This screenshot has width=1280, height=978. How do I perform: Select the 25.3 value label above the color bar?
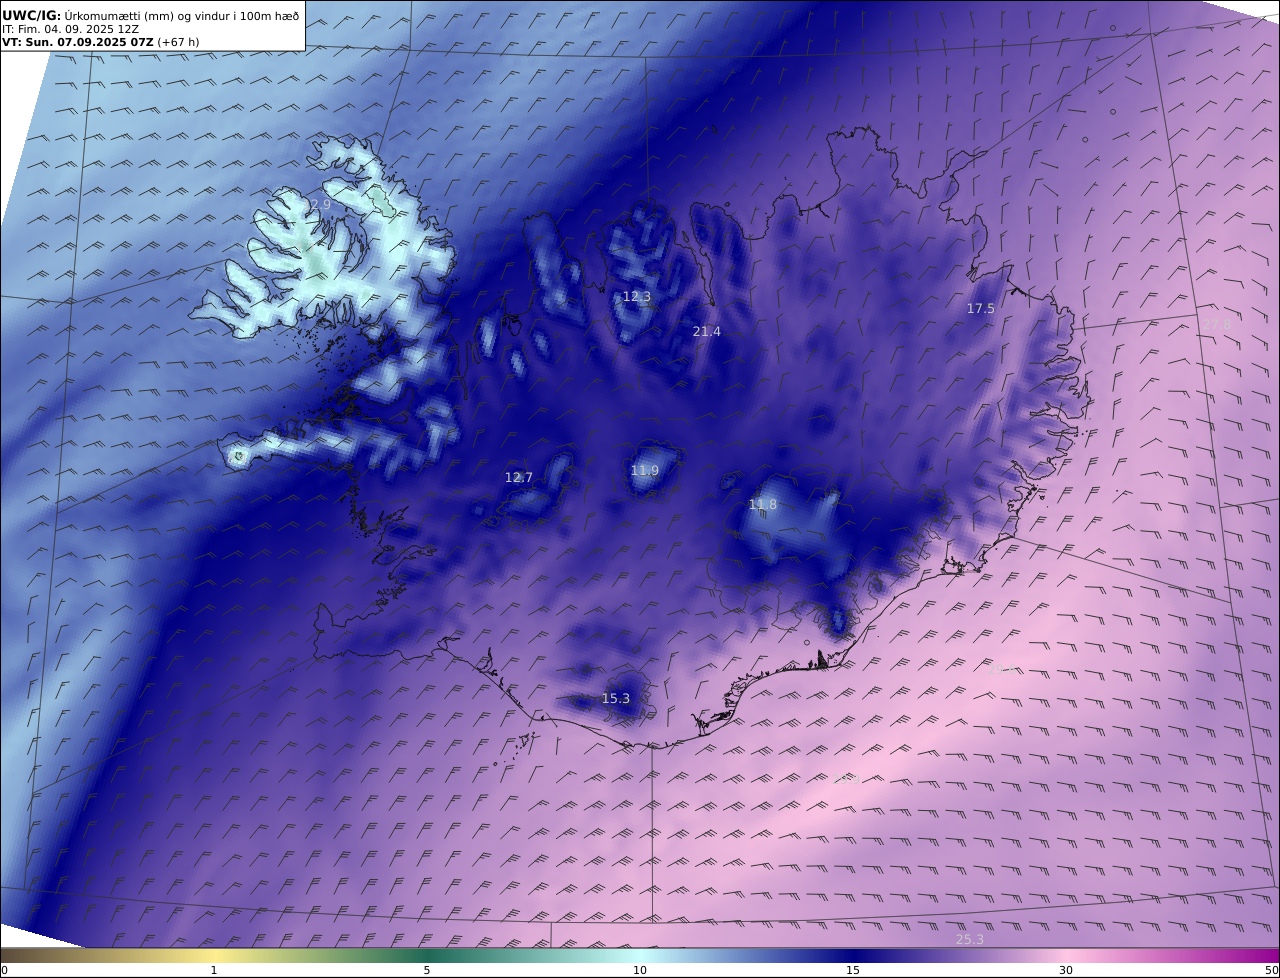pyautogui.click(x=969, y=939)
